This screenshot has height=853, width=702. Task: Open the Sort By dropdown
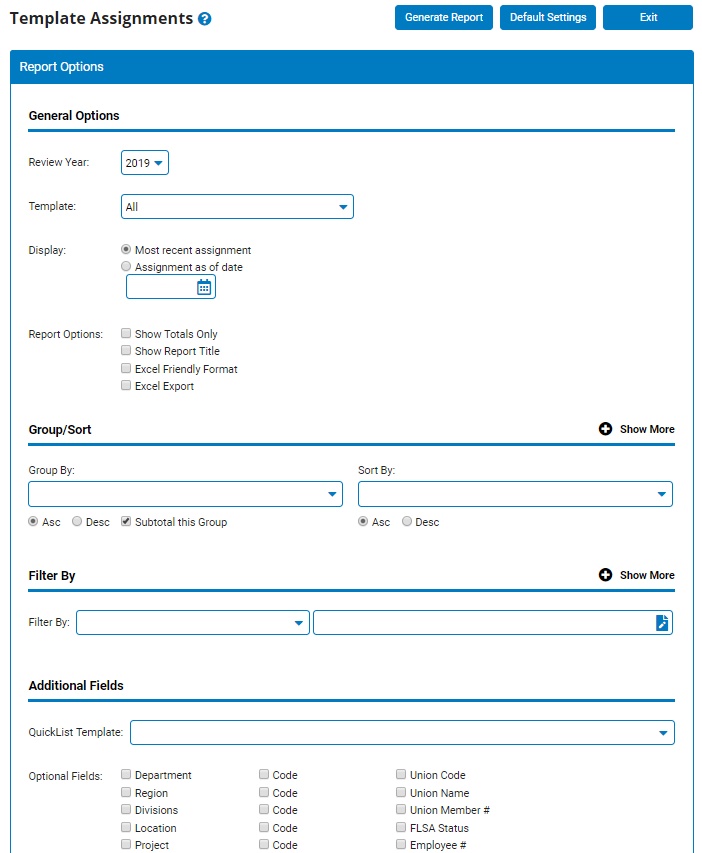(x=515, y=494)
